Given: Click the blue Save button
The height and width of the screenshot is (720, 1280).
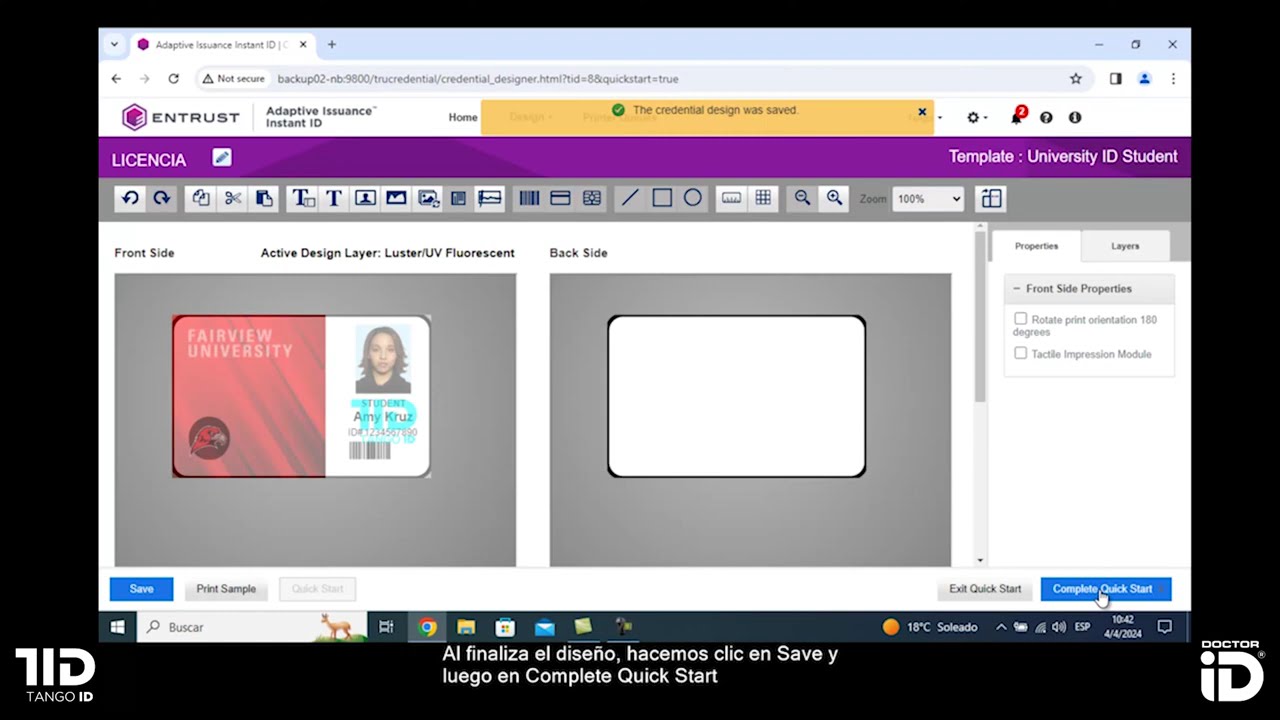Looking at the screenshot, I should [141, 589].
